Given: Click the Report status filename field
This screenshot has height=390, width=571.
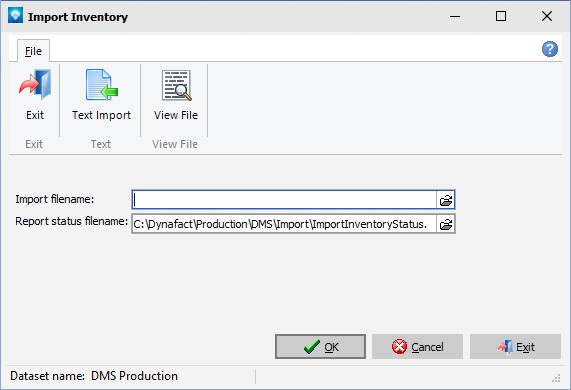Looking at the screenshot, I should (284, 224).
